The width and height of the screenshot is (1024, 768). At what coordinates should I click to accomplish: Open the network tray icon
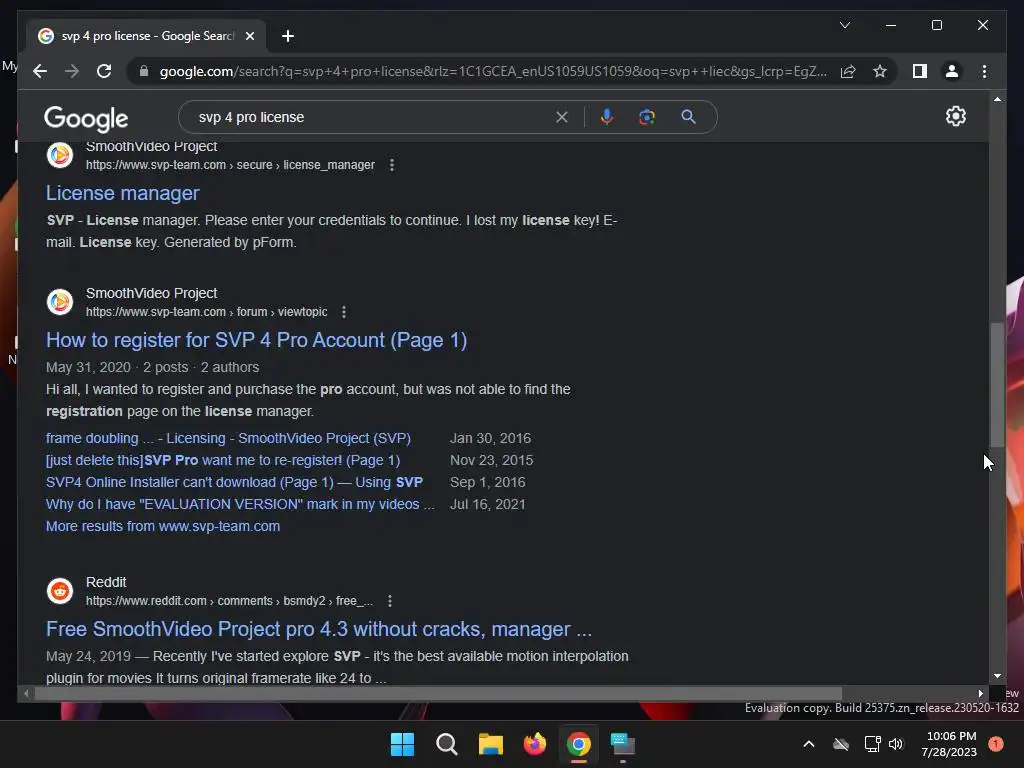[x=872, y=744]
